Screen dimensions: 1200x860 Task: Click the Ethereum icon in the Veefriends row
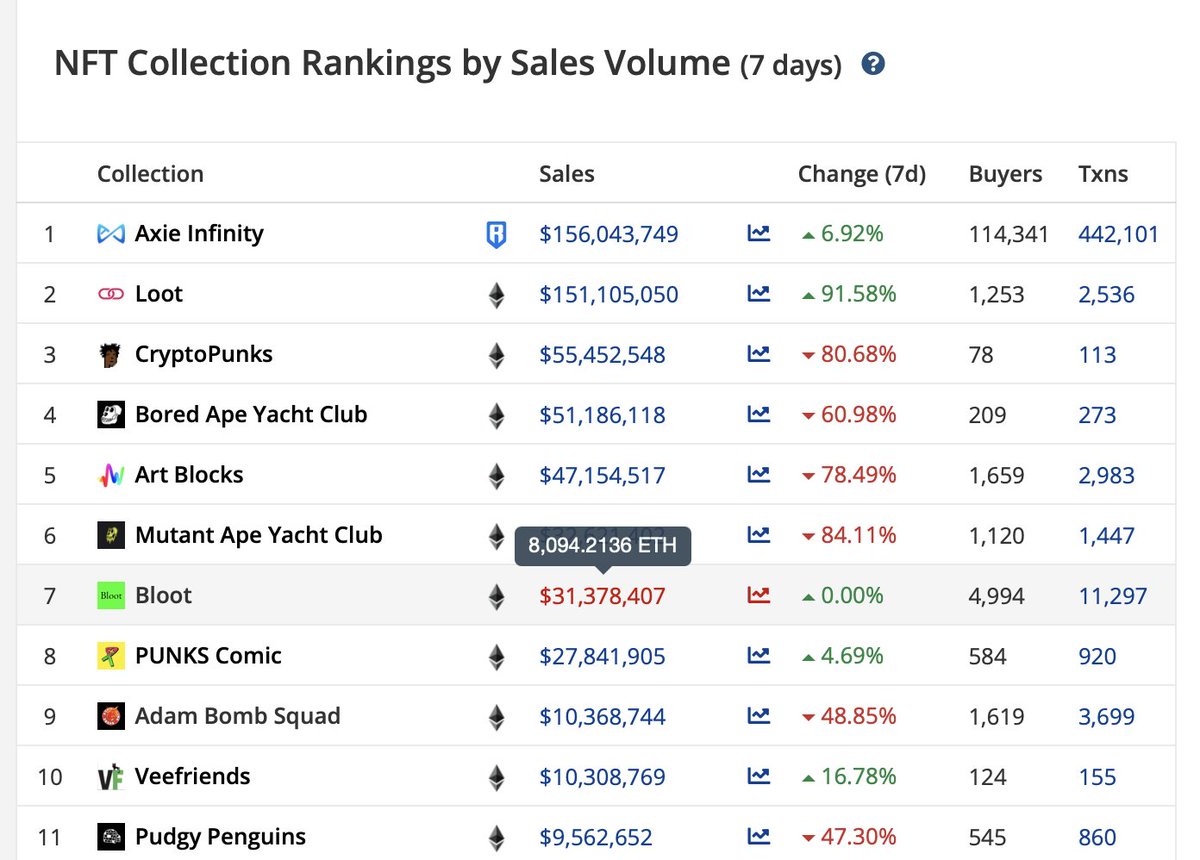[496, 777]
